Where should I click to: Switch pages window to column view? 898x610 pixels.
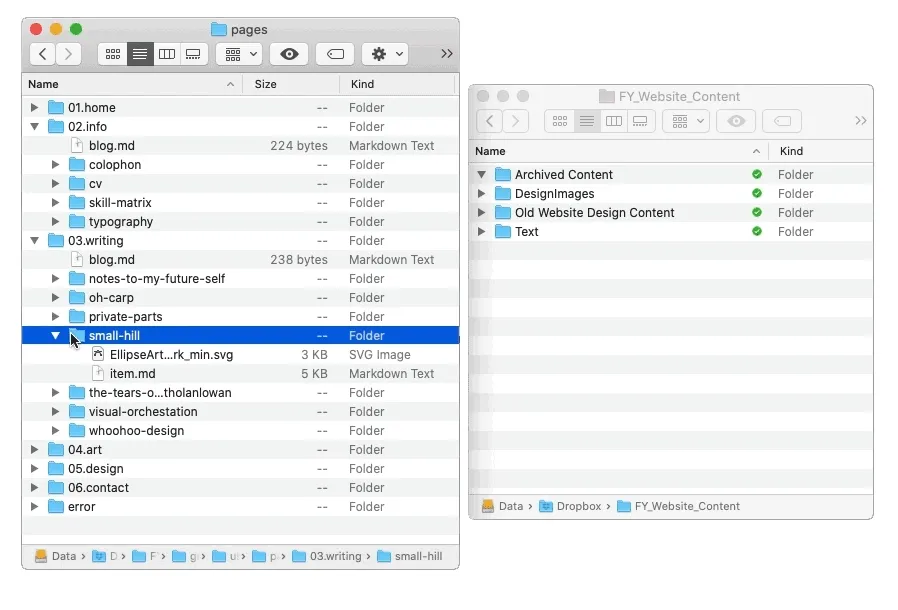pyautogui.click(x=167, y=54)
